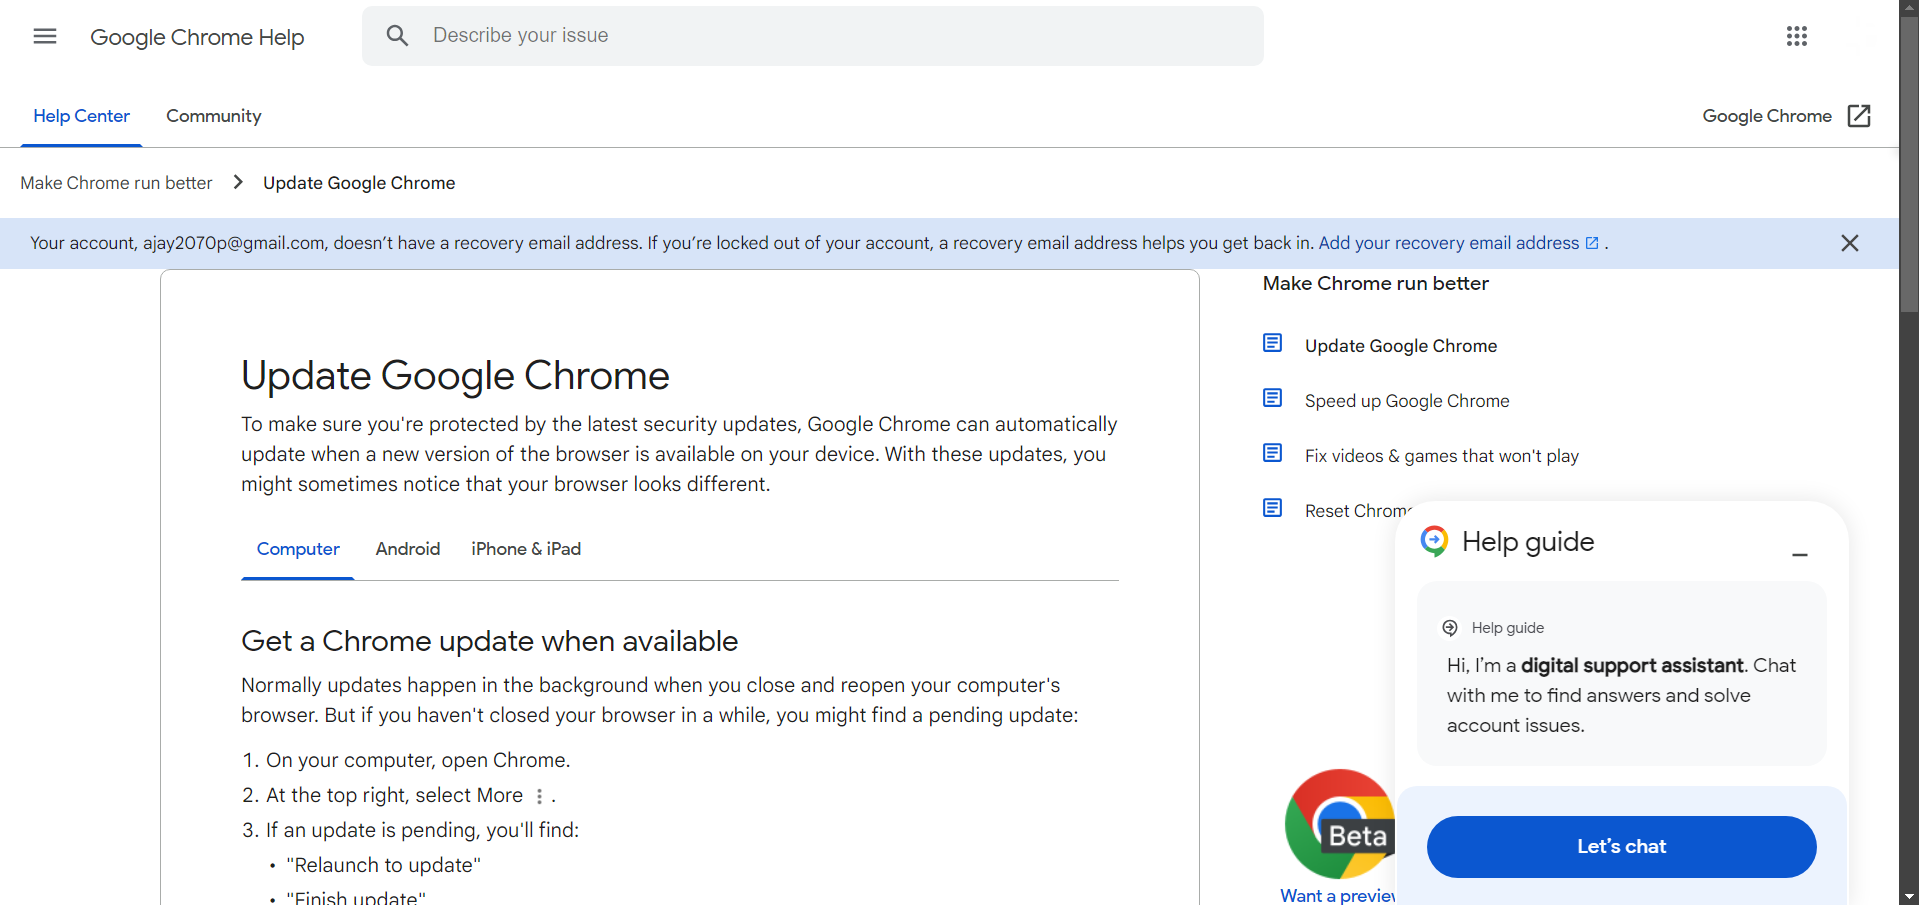The height and width of the screenshot is (905, 1919).
Task: Switch to the iPhone & iPad tab
Action: (x=526, y=549)
